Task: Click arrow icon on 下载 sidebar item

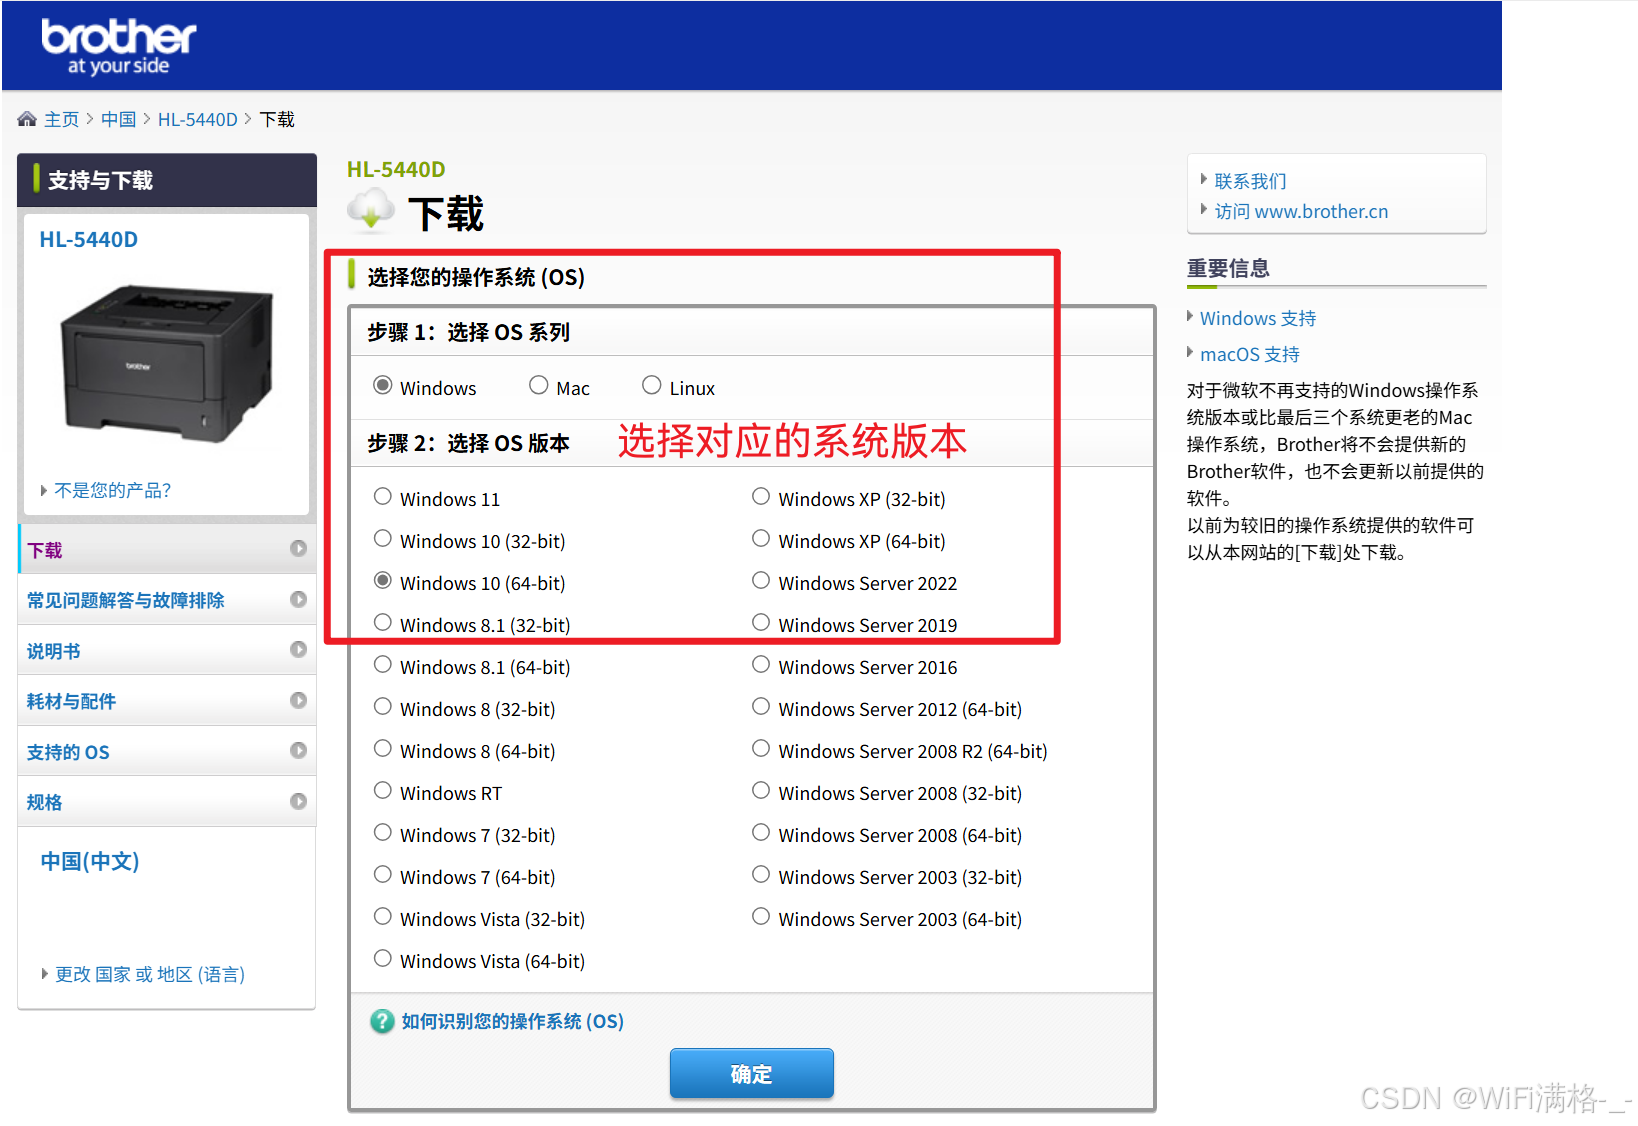Action: tap(298, 548)
